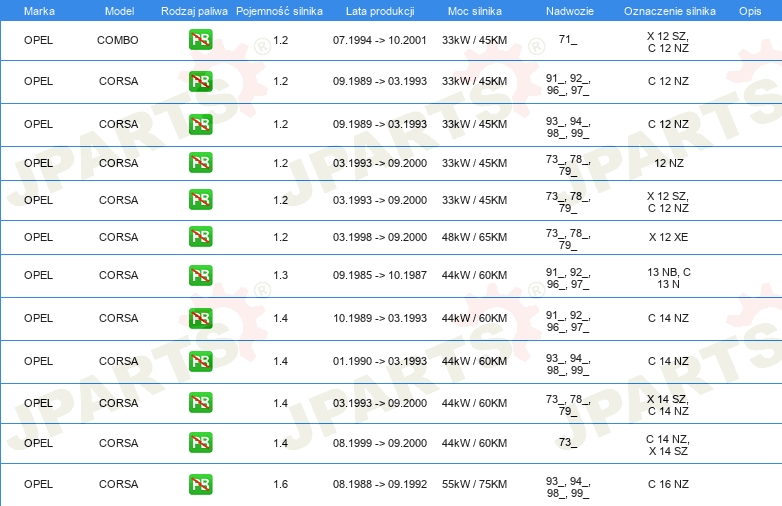Viewport: 782px width, 506px height.
Task: Click fuel icon for 1.2 CORSA with bodies 91_, 92_
Action: [x=200, y=81]
